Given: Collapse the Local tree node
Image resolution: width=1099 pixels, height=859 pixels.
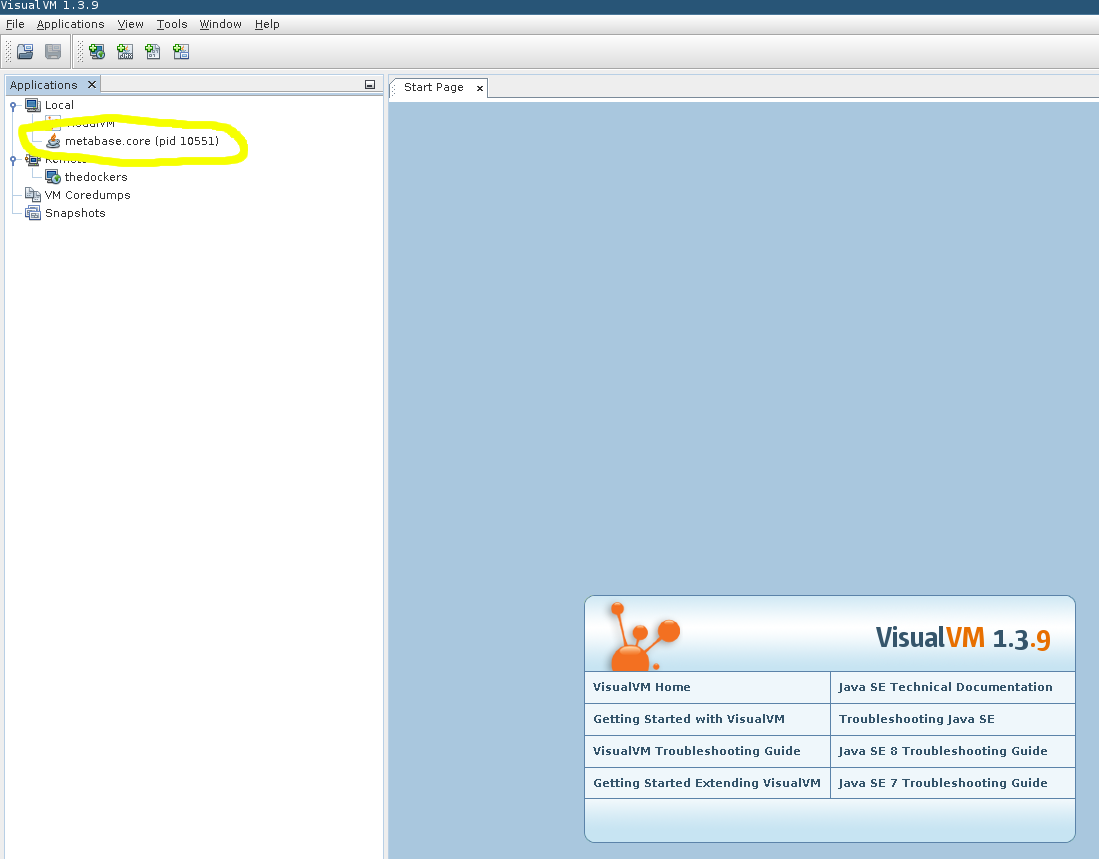Looking at the screenshot, I should tap(14, 105).
